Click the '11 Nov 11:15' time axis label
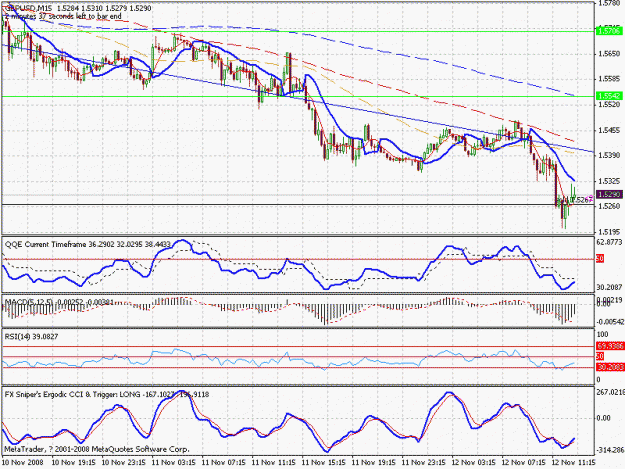Screen dimensions: 625x469 coord(274,463)
